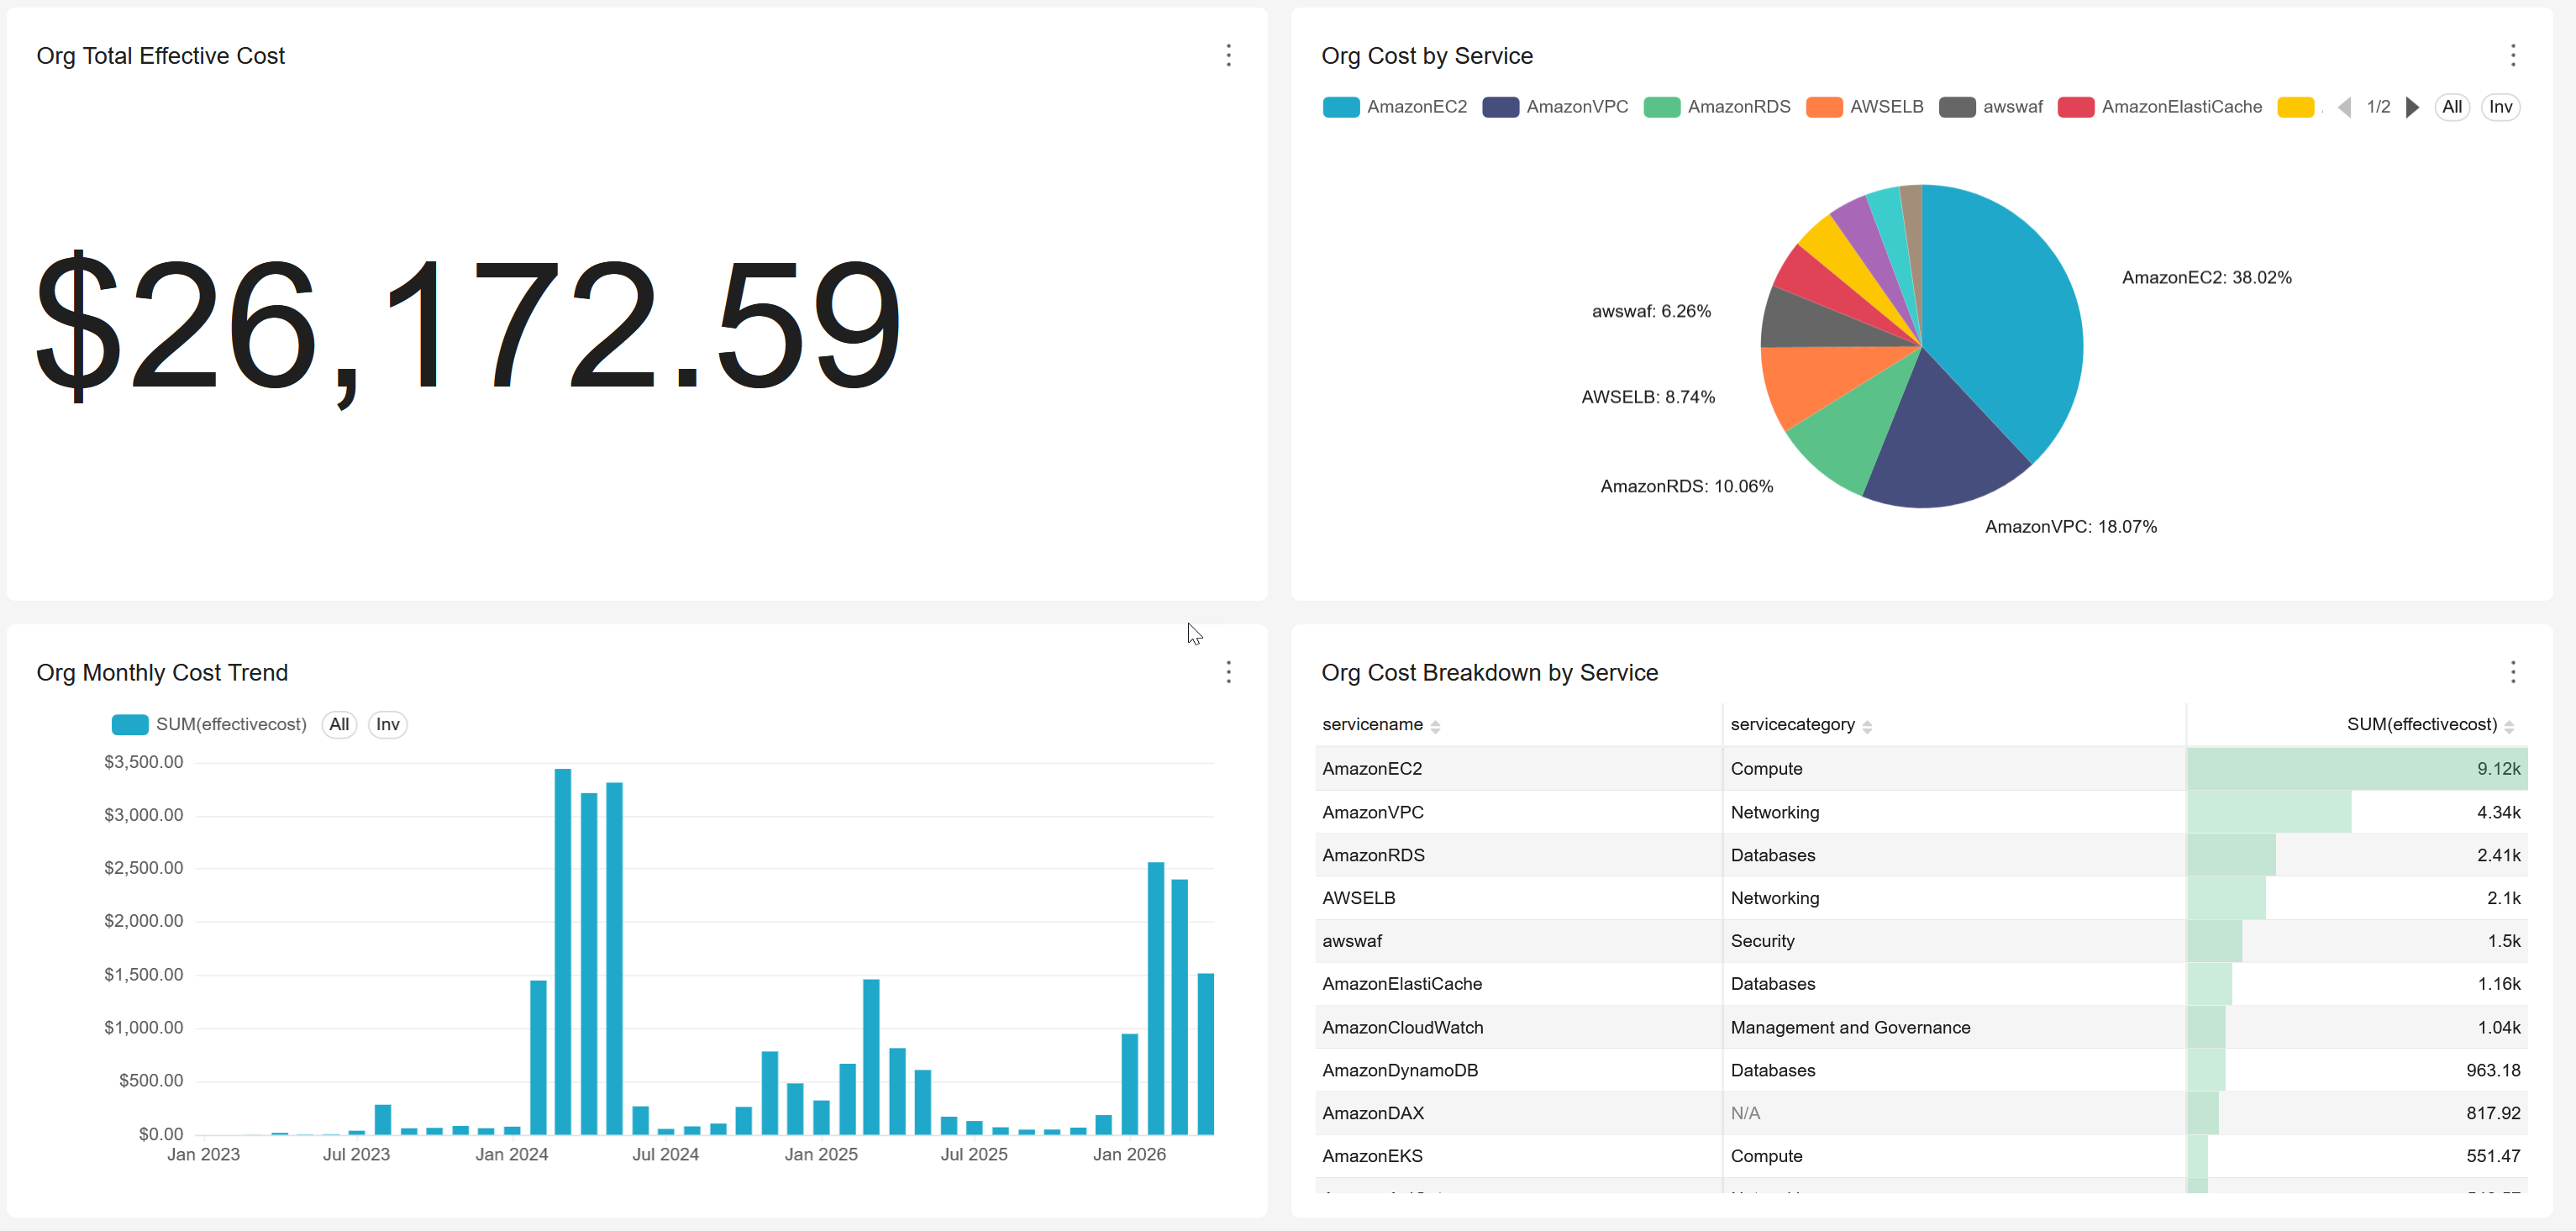Open the Org Total Effective Cost panel menu
Viewport: 2576px width, 1231px height.
tap(1228, 56)
